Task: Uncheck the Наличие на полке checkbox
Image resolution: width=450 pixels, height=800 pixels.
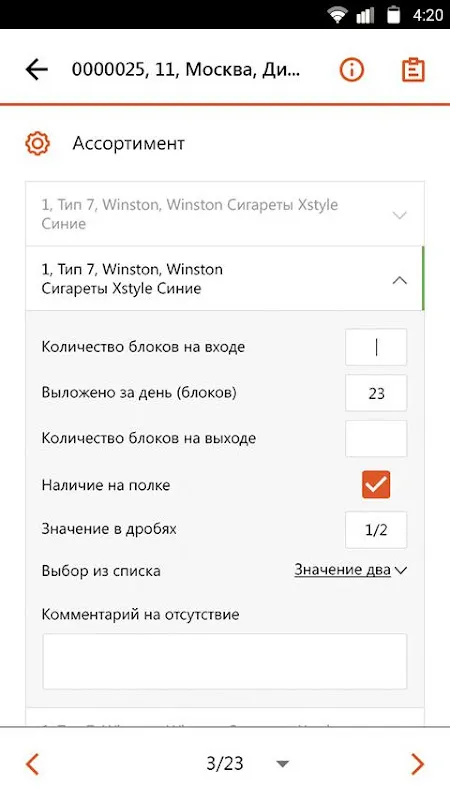Action: click(x=376, y=485)
